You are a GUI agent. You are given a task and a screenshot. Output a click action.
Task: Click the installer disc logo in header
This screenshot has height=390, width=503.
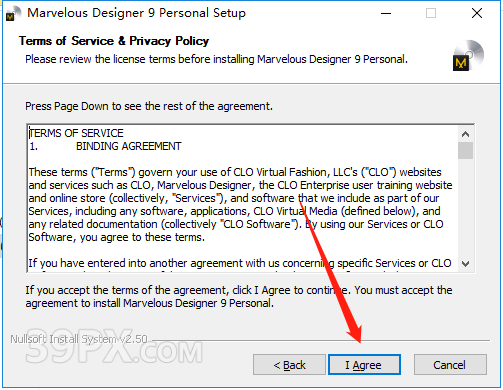tap(468, 55)
